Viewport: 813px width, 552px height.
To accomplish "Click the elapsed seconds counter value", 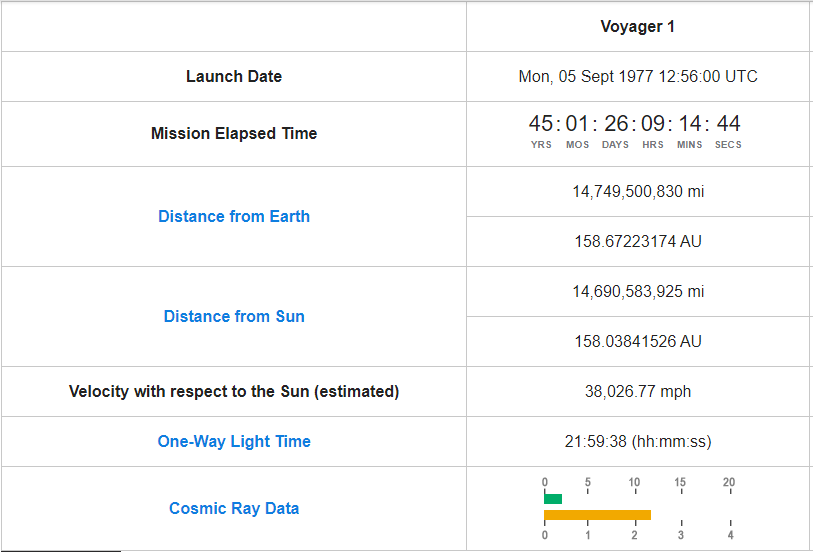I will tap(728, 124).
